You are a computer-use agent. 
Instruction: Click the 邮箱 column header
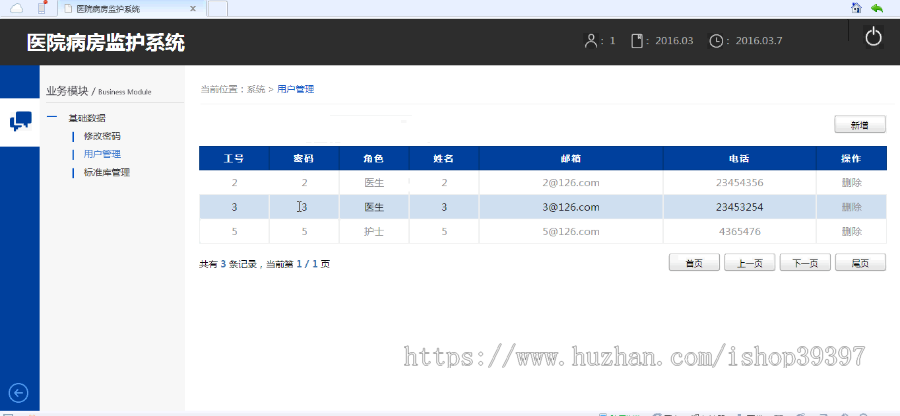(x=571, y=159)
